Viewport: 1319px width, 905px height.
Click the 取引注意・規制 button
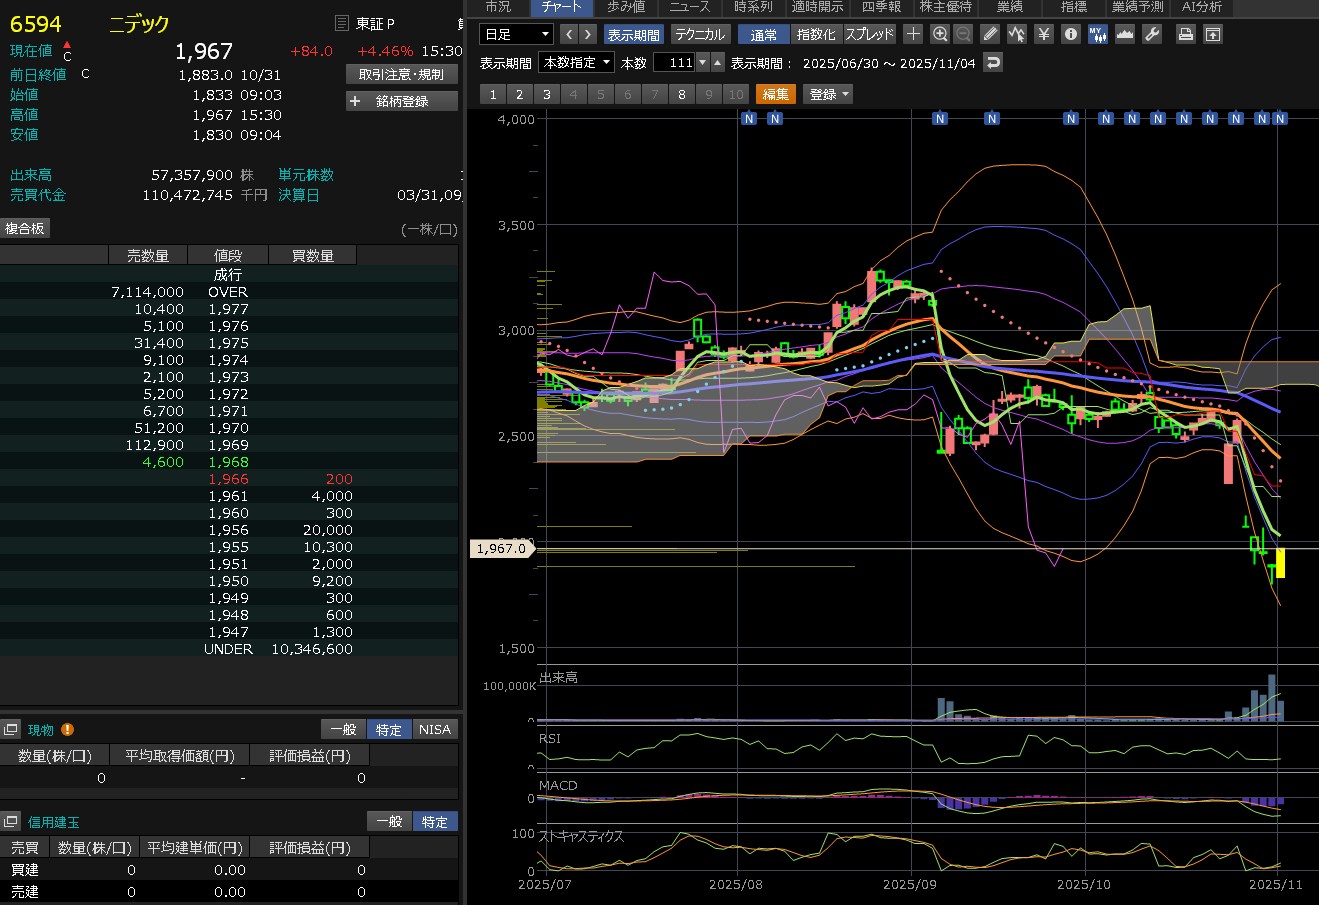(x=402, y=74)
